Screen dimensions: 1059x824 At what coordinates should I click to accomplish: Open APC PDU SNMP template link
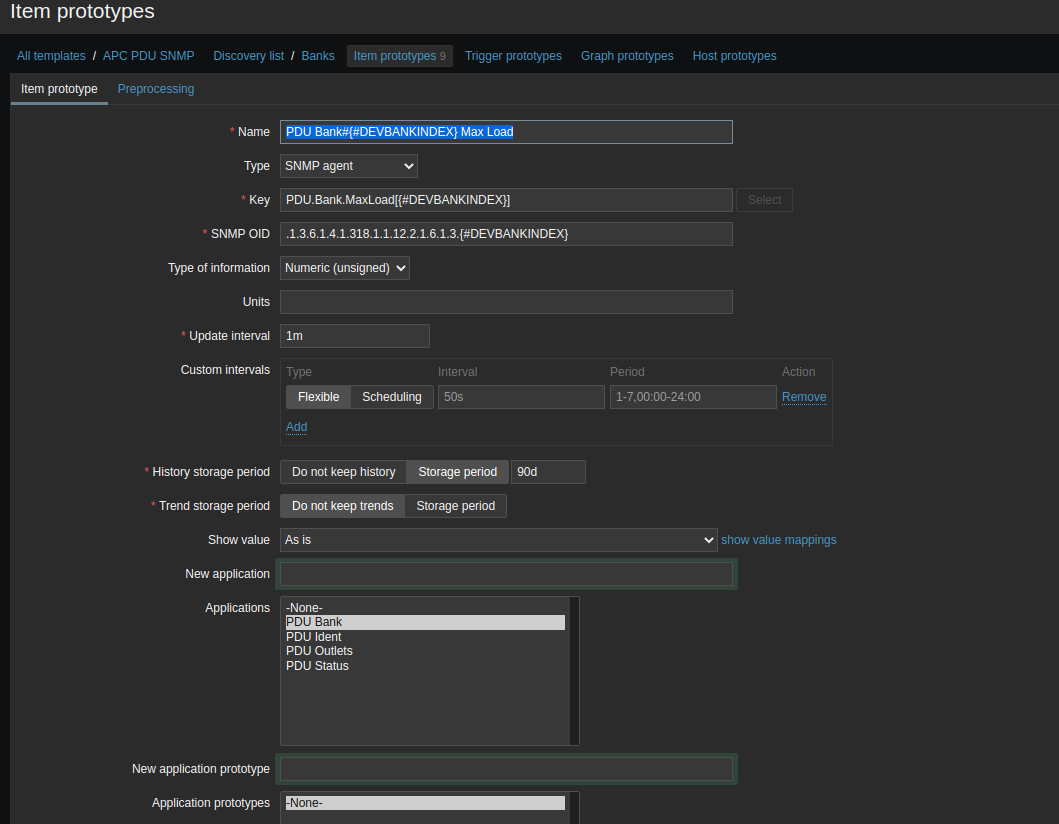coord(148,56)
